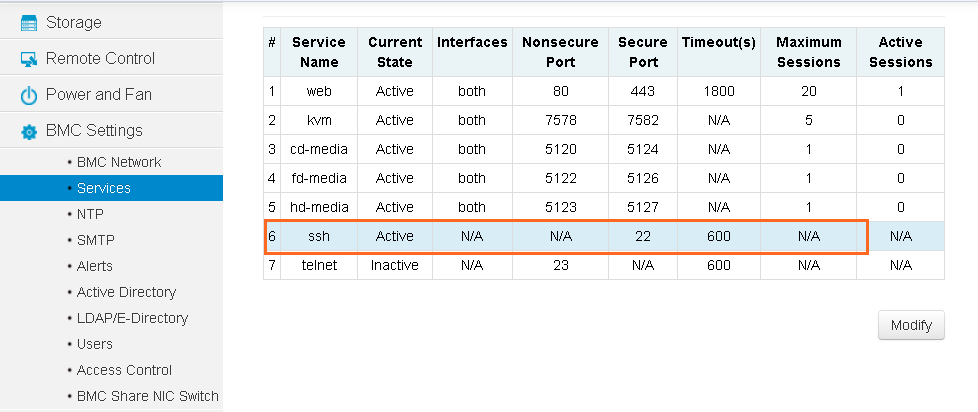Open the Storage menu section
This screenshot has width=978, height=412.
111,22
